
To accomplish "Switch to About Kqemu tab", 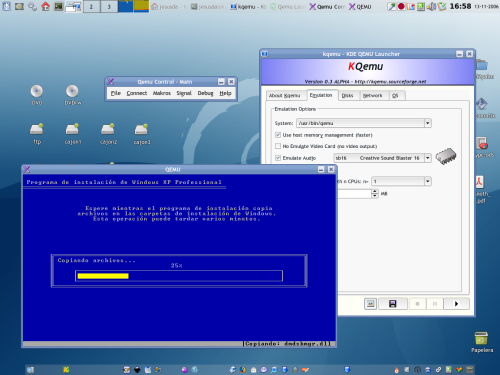I will tap(285, 96).
